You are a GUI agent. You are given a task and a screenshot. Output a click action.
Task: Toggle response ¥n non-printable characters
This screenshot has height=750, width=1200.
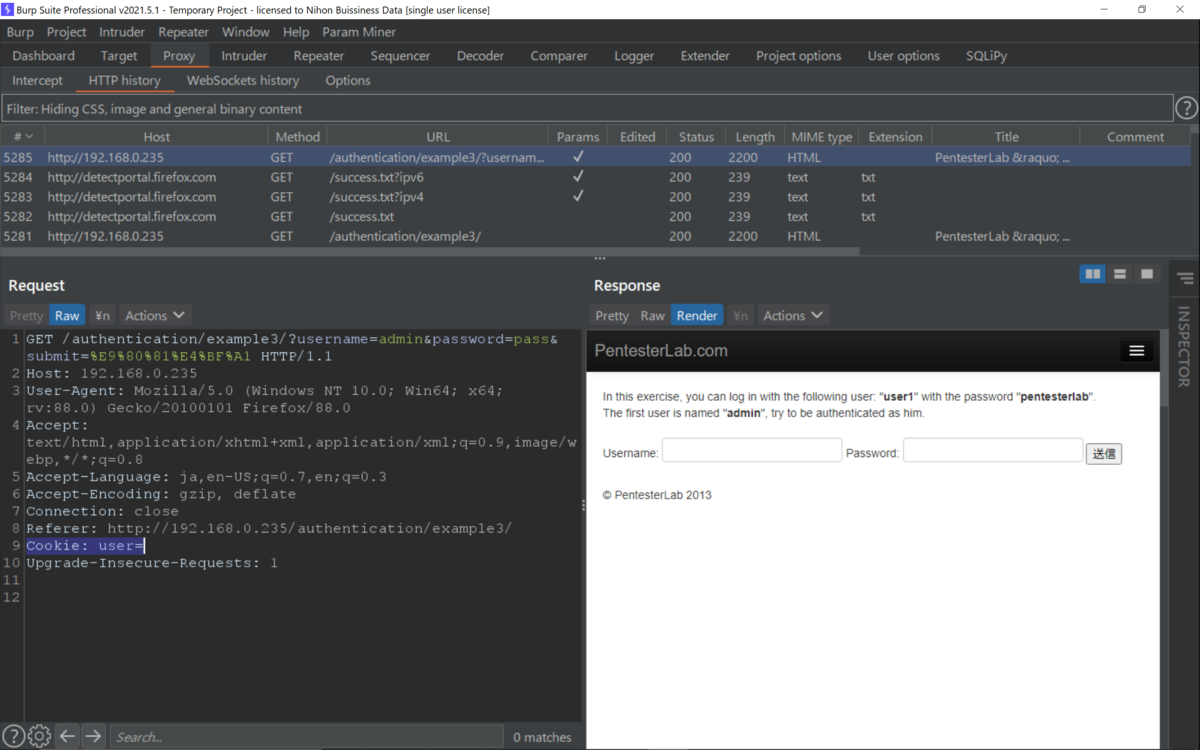click(x=740, y=315)
